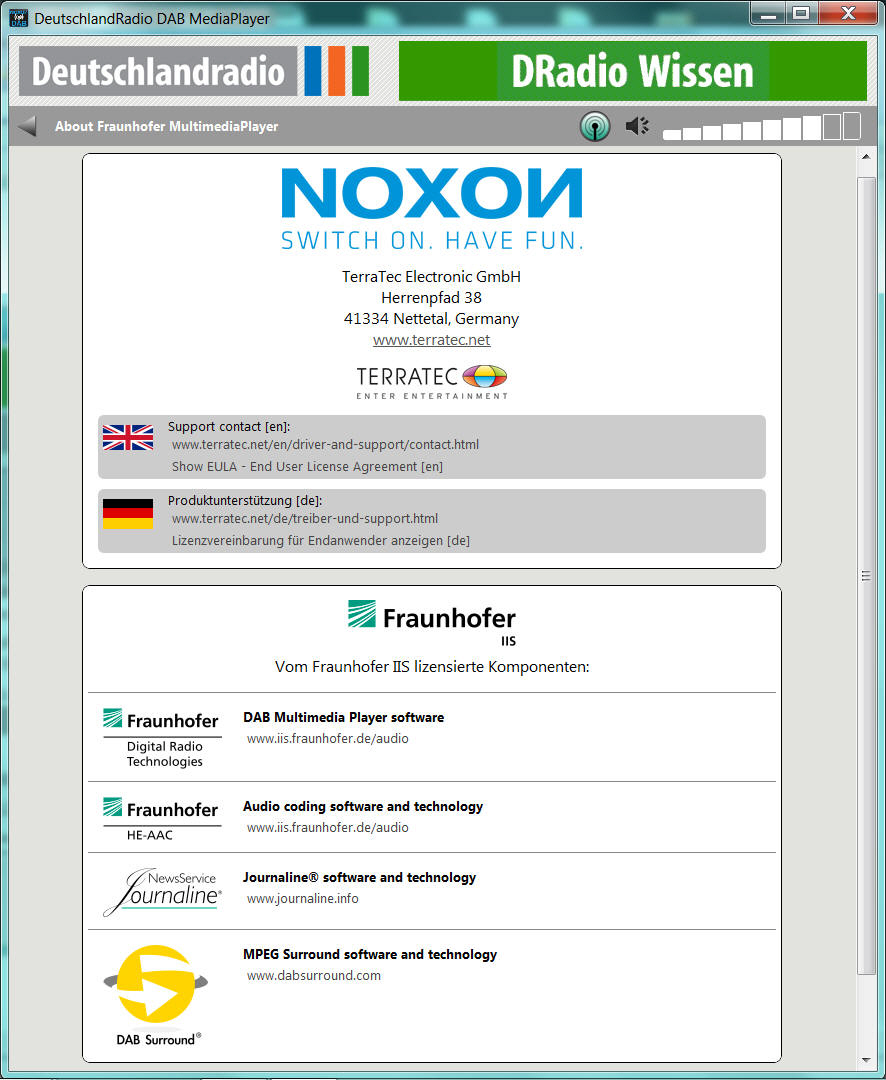The width and height of the screenshot is (886, 1080).
Task: Open English support contact URL
Action: point(325,444)
